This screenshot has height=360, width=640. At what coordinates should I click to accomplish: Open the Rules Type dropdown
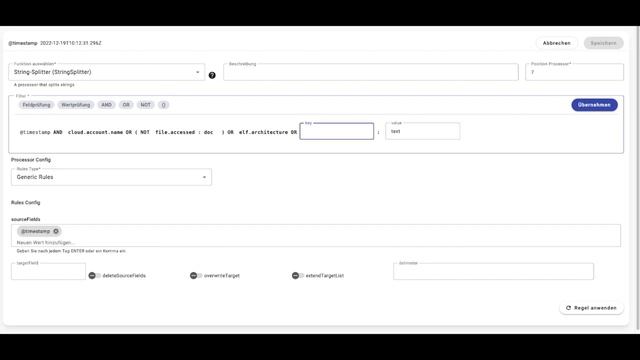point(111,177)
